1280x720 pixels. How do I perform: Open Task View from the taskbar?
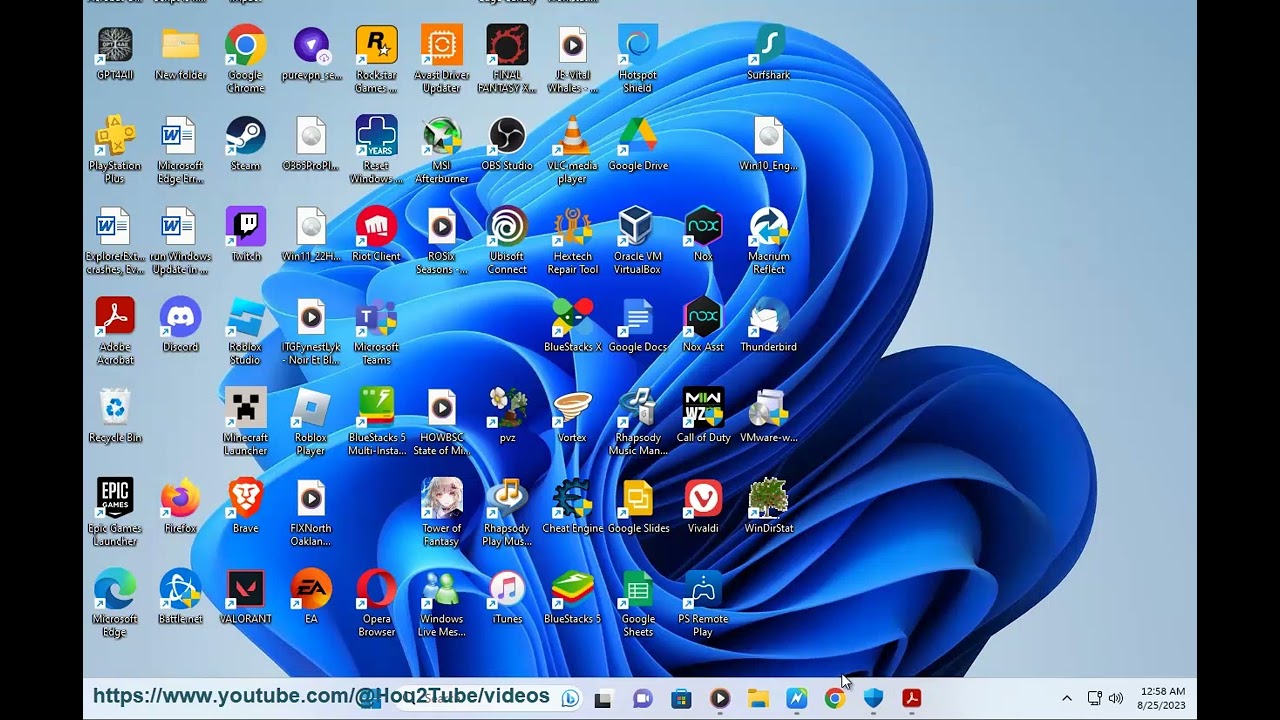click(x=603, y=699)
